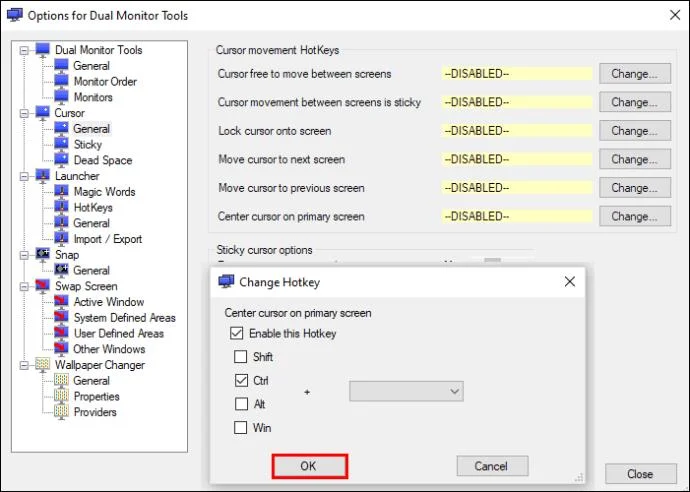690x492 pixels.
Task: Select General under Cursor
Action: point(91,129)
